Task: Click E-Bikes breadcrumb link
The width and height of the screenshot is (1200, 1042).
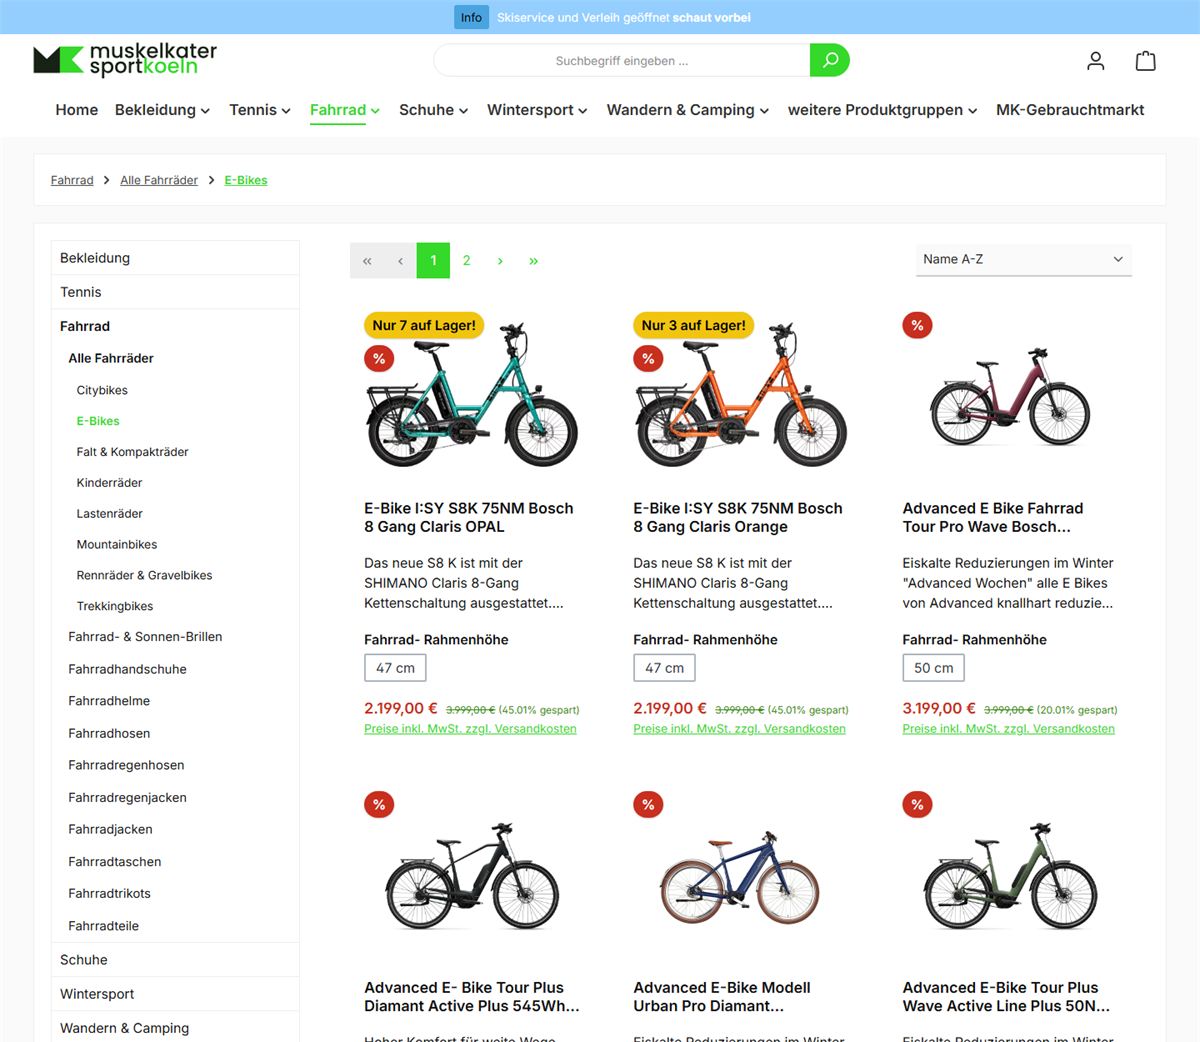Action: click(246, 180)
